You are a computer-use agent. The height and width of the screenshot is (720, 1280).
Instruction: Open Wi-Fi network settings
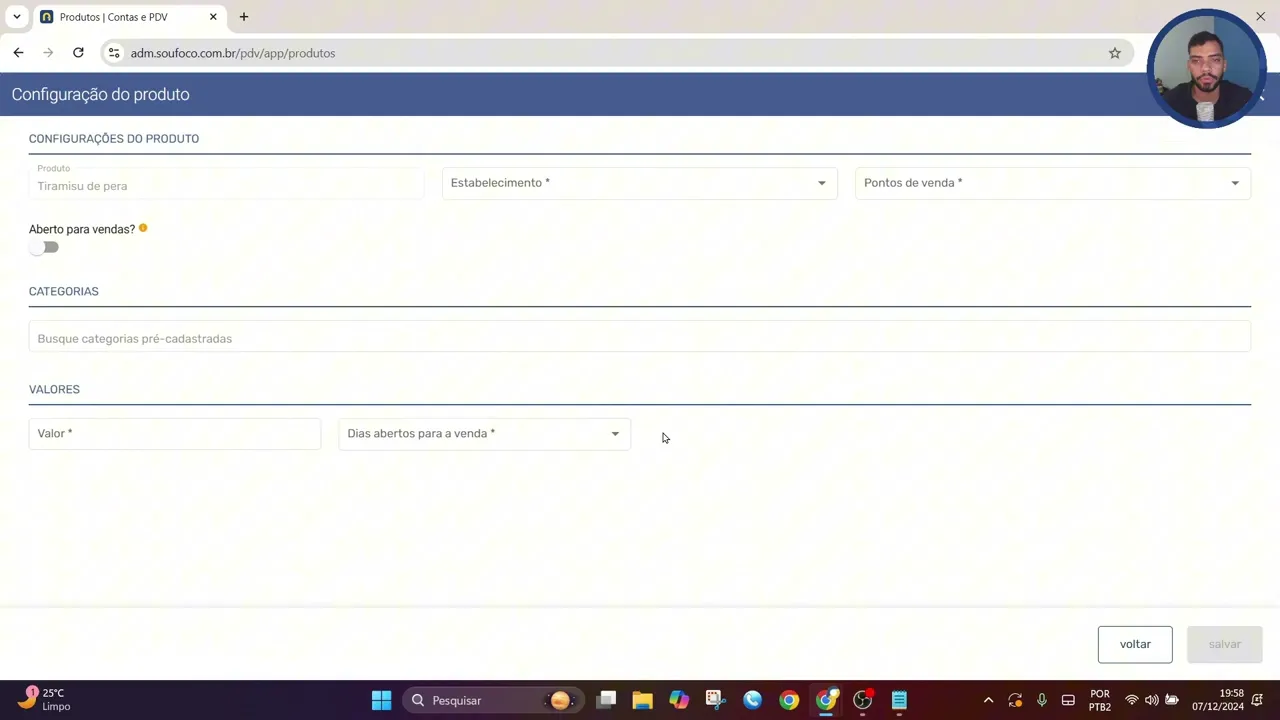coord(1132,700)
